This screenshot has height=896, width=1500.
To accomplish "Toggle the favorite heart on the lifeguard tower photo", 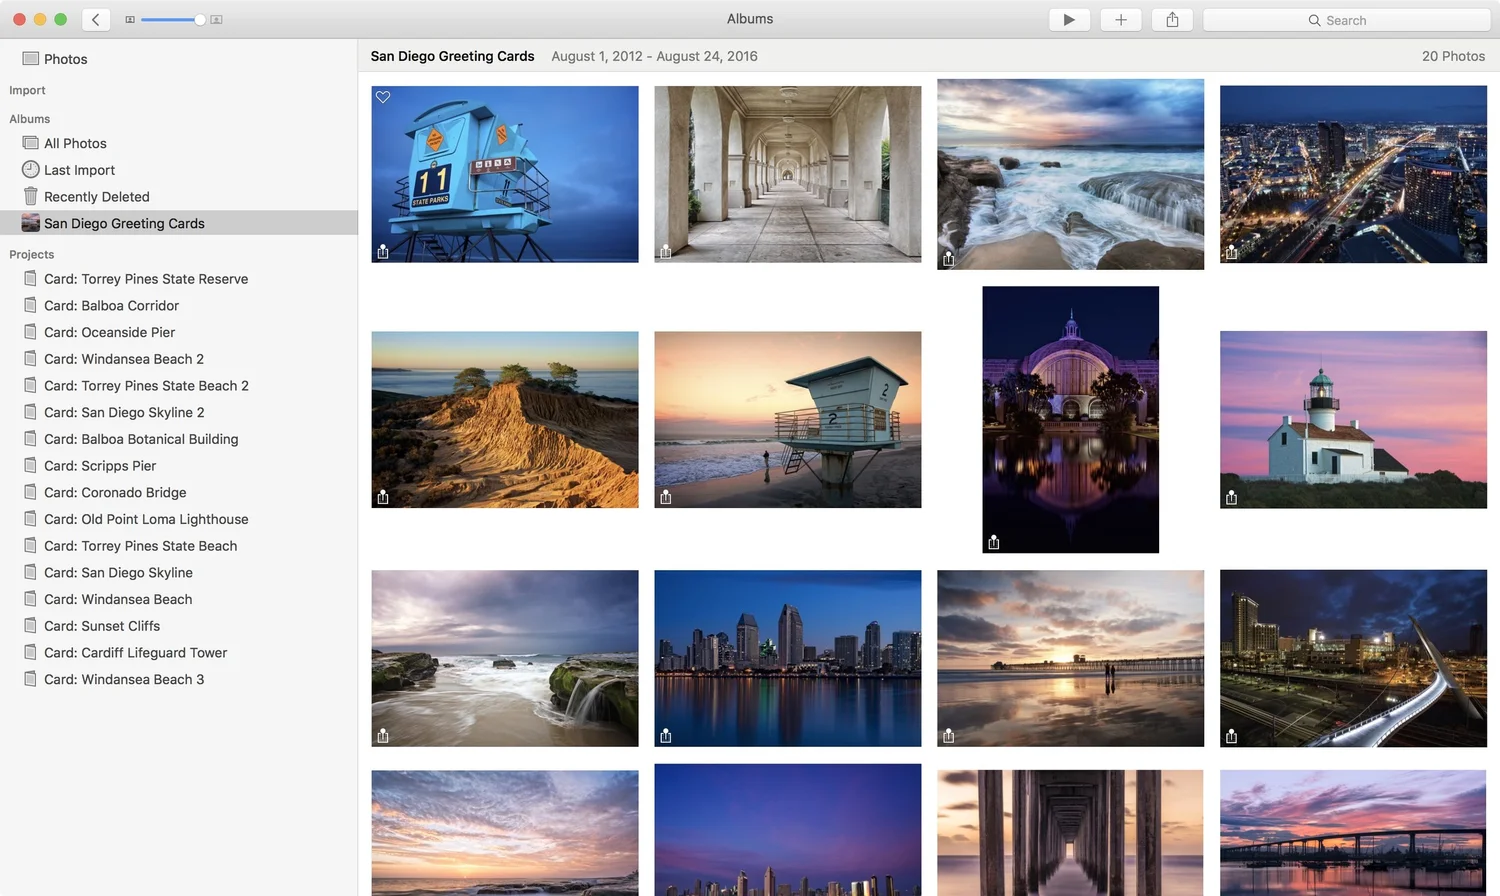I will click(x=383, y=97).
